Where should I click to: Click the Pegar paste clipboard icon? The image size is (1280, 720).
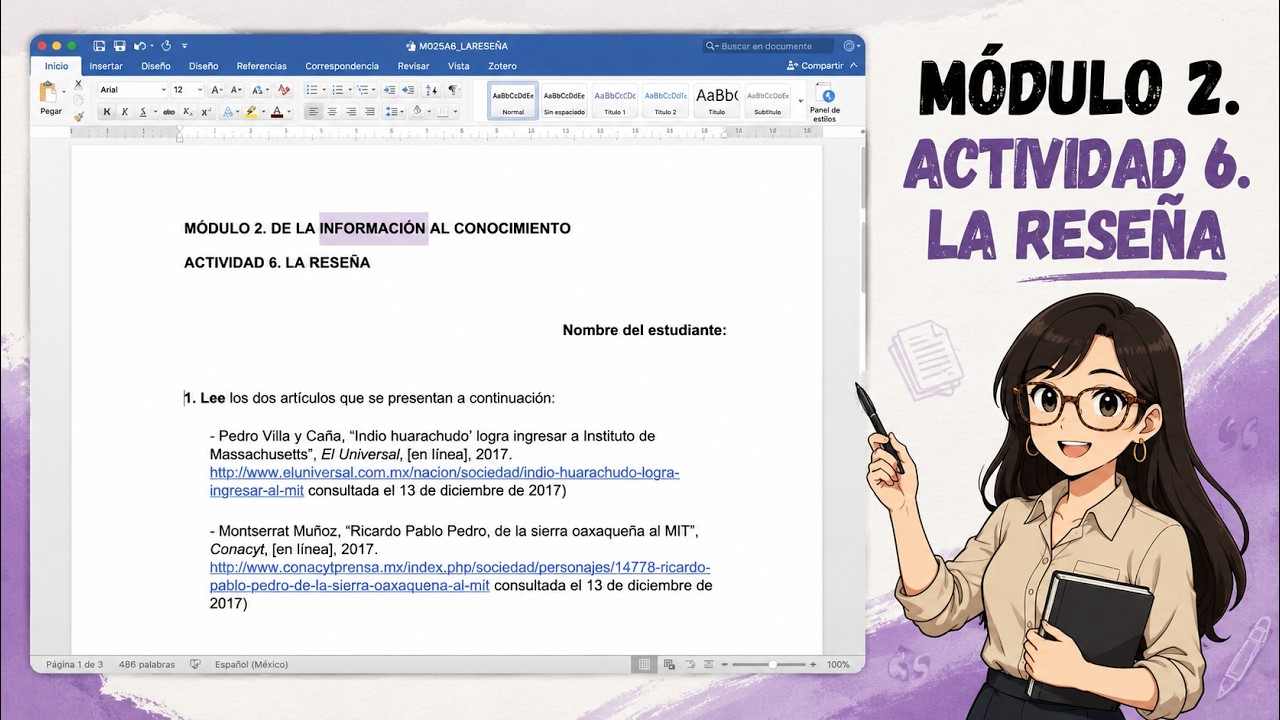(47, 91)
